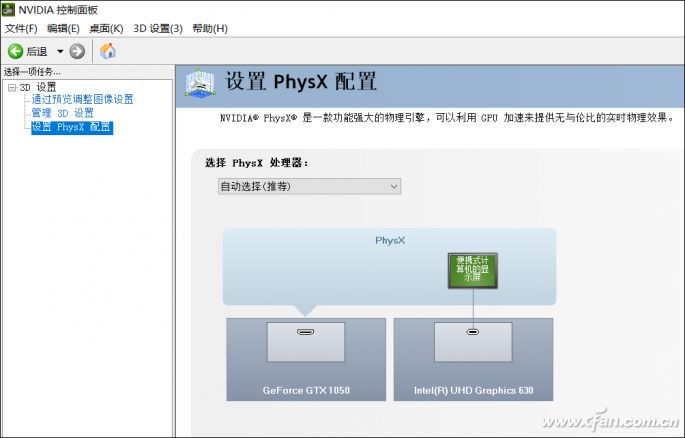Click the PhysX label in the diagram

(390, 240)
